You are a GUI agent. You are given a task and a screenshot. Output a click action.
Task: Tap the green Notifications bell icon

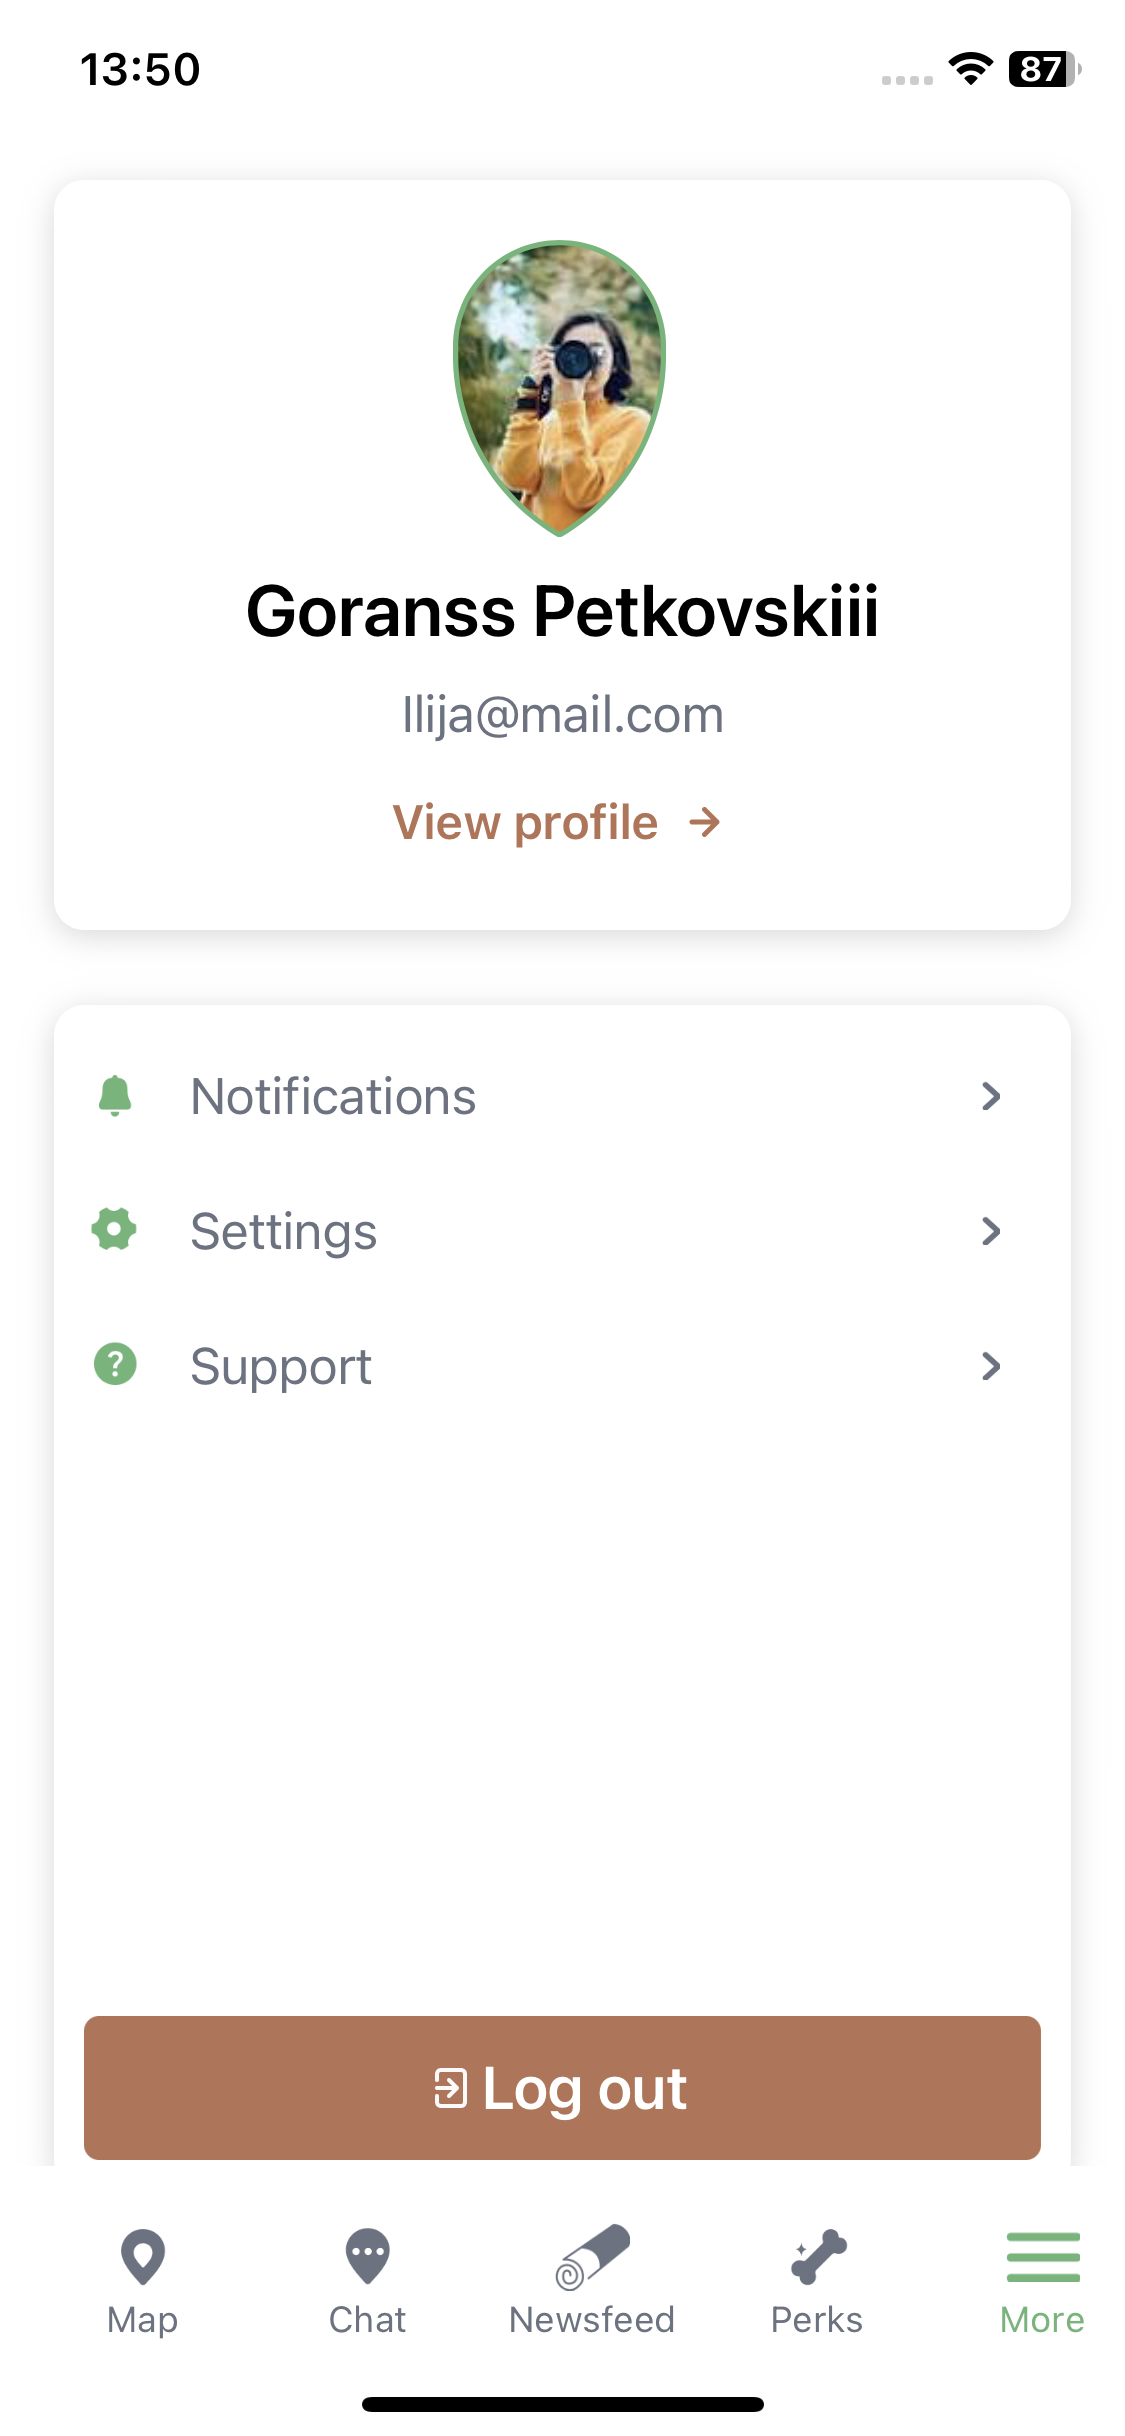pos(115,1096)
